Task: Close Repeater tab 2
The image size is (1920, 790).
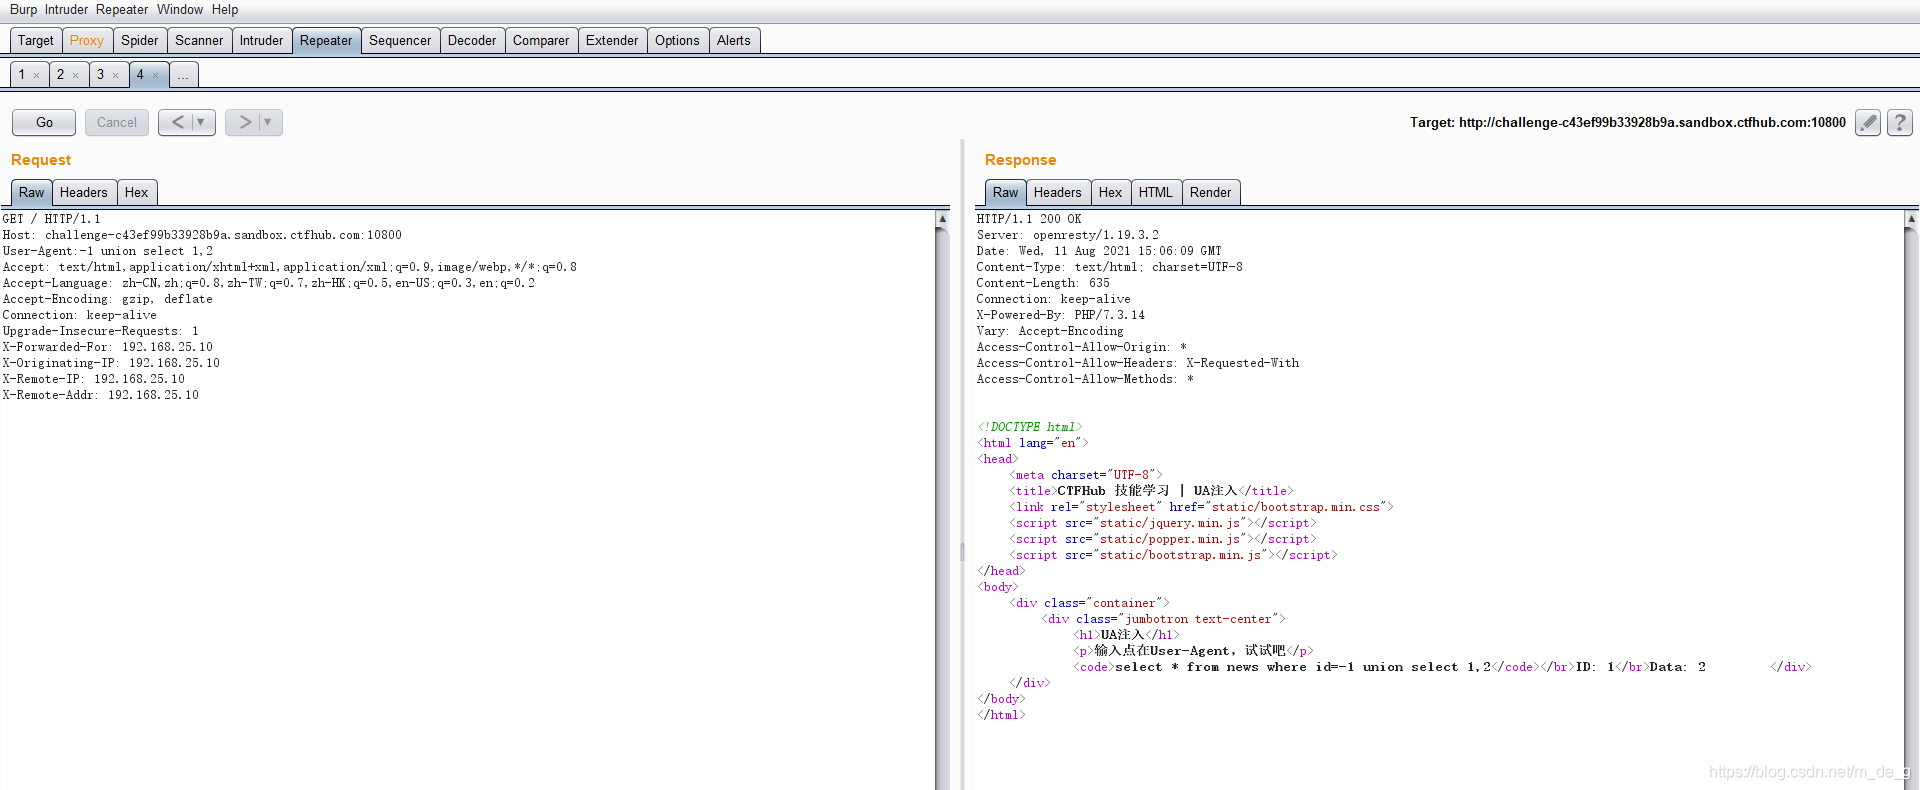Action: pyautogui.click(x=76, y=75)
